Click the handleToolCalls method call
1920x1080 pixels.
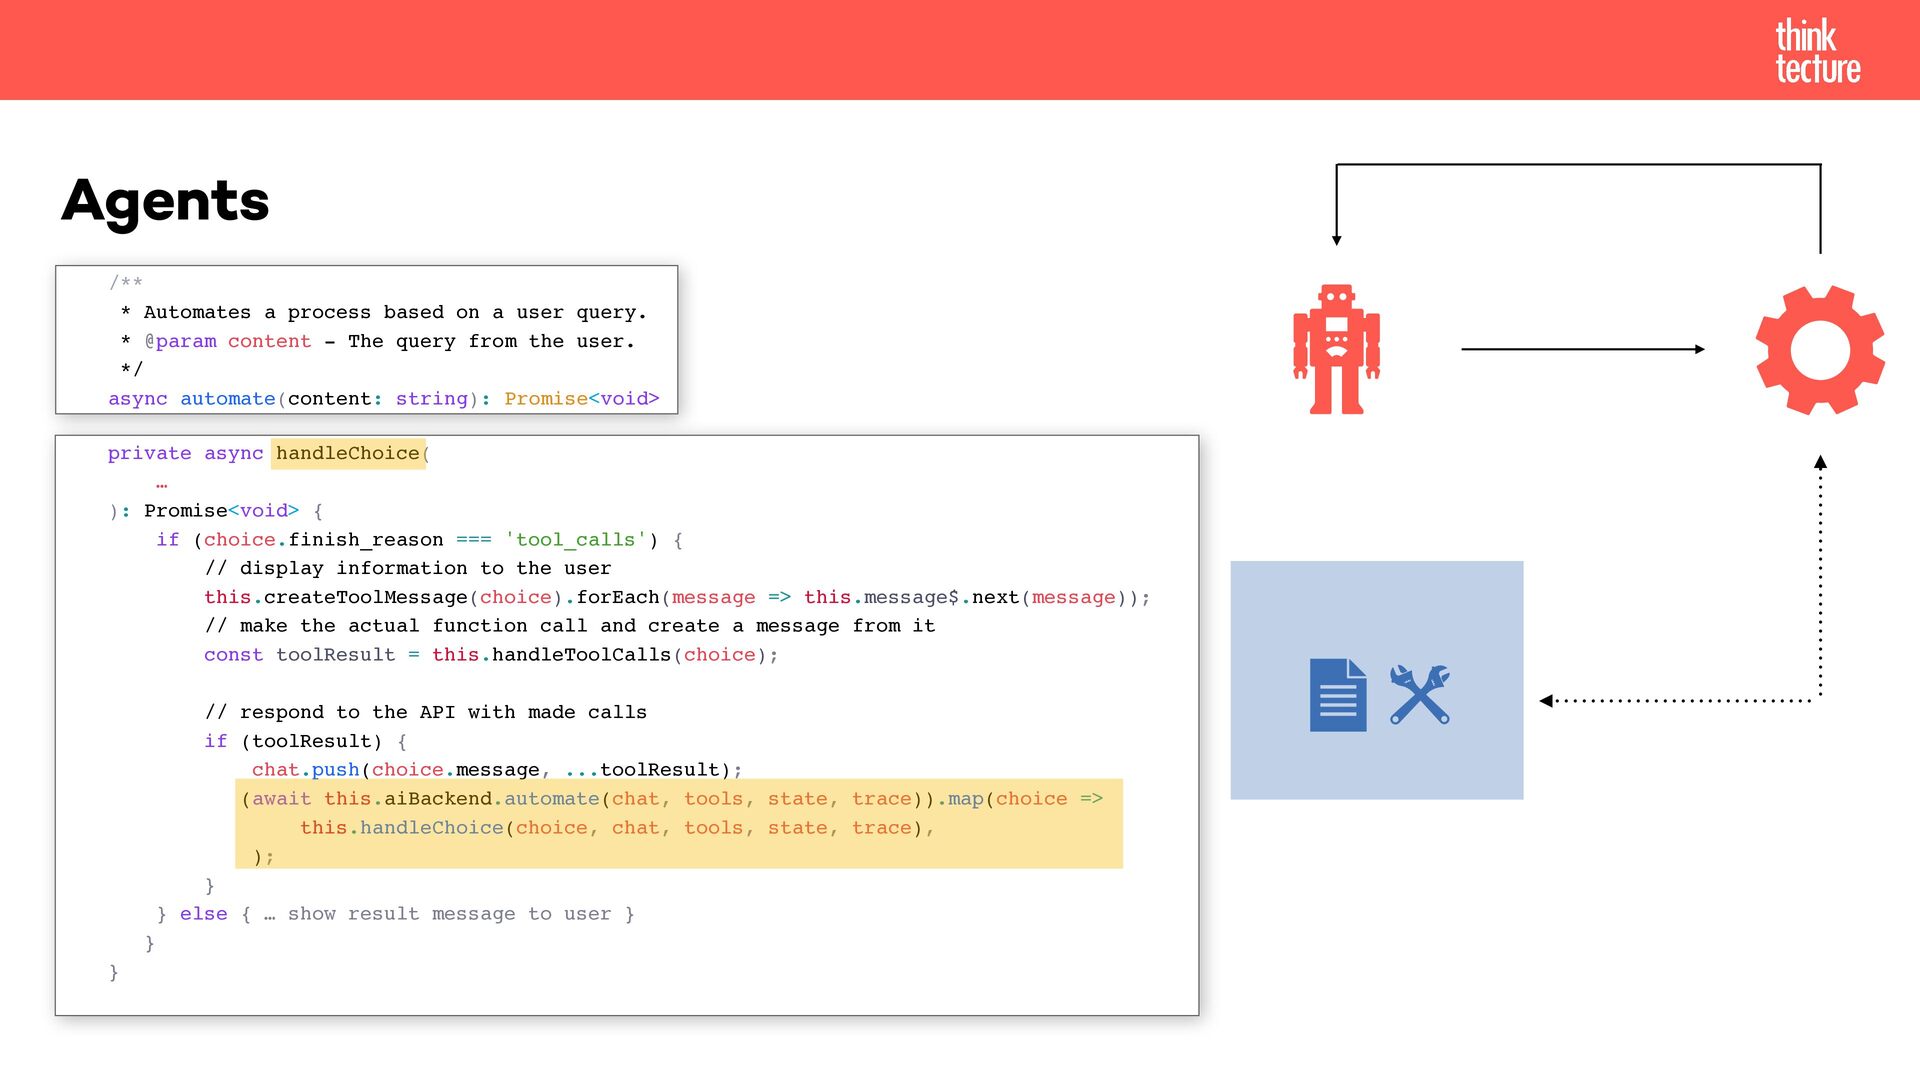(580, 655)
